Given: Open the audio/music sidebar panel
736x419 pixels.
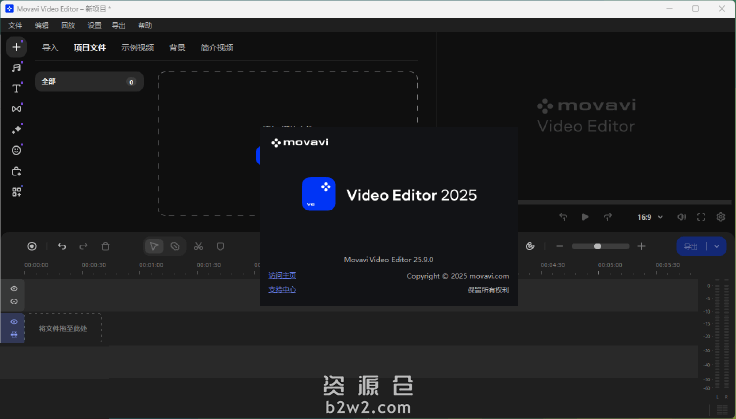Looking at the screenshot, I should tap(16, 68).
